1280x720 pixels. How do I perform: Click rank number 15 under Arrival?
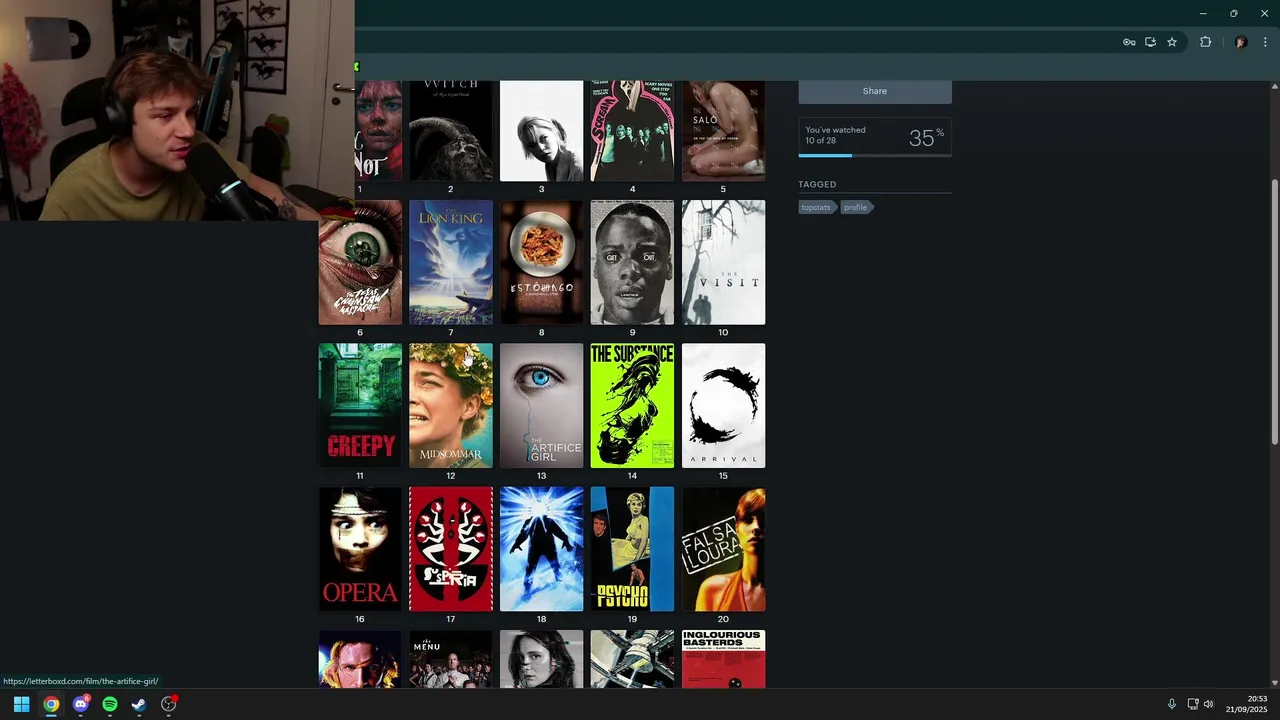(x=723, y=476)
